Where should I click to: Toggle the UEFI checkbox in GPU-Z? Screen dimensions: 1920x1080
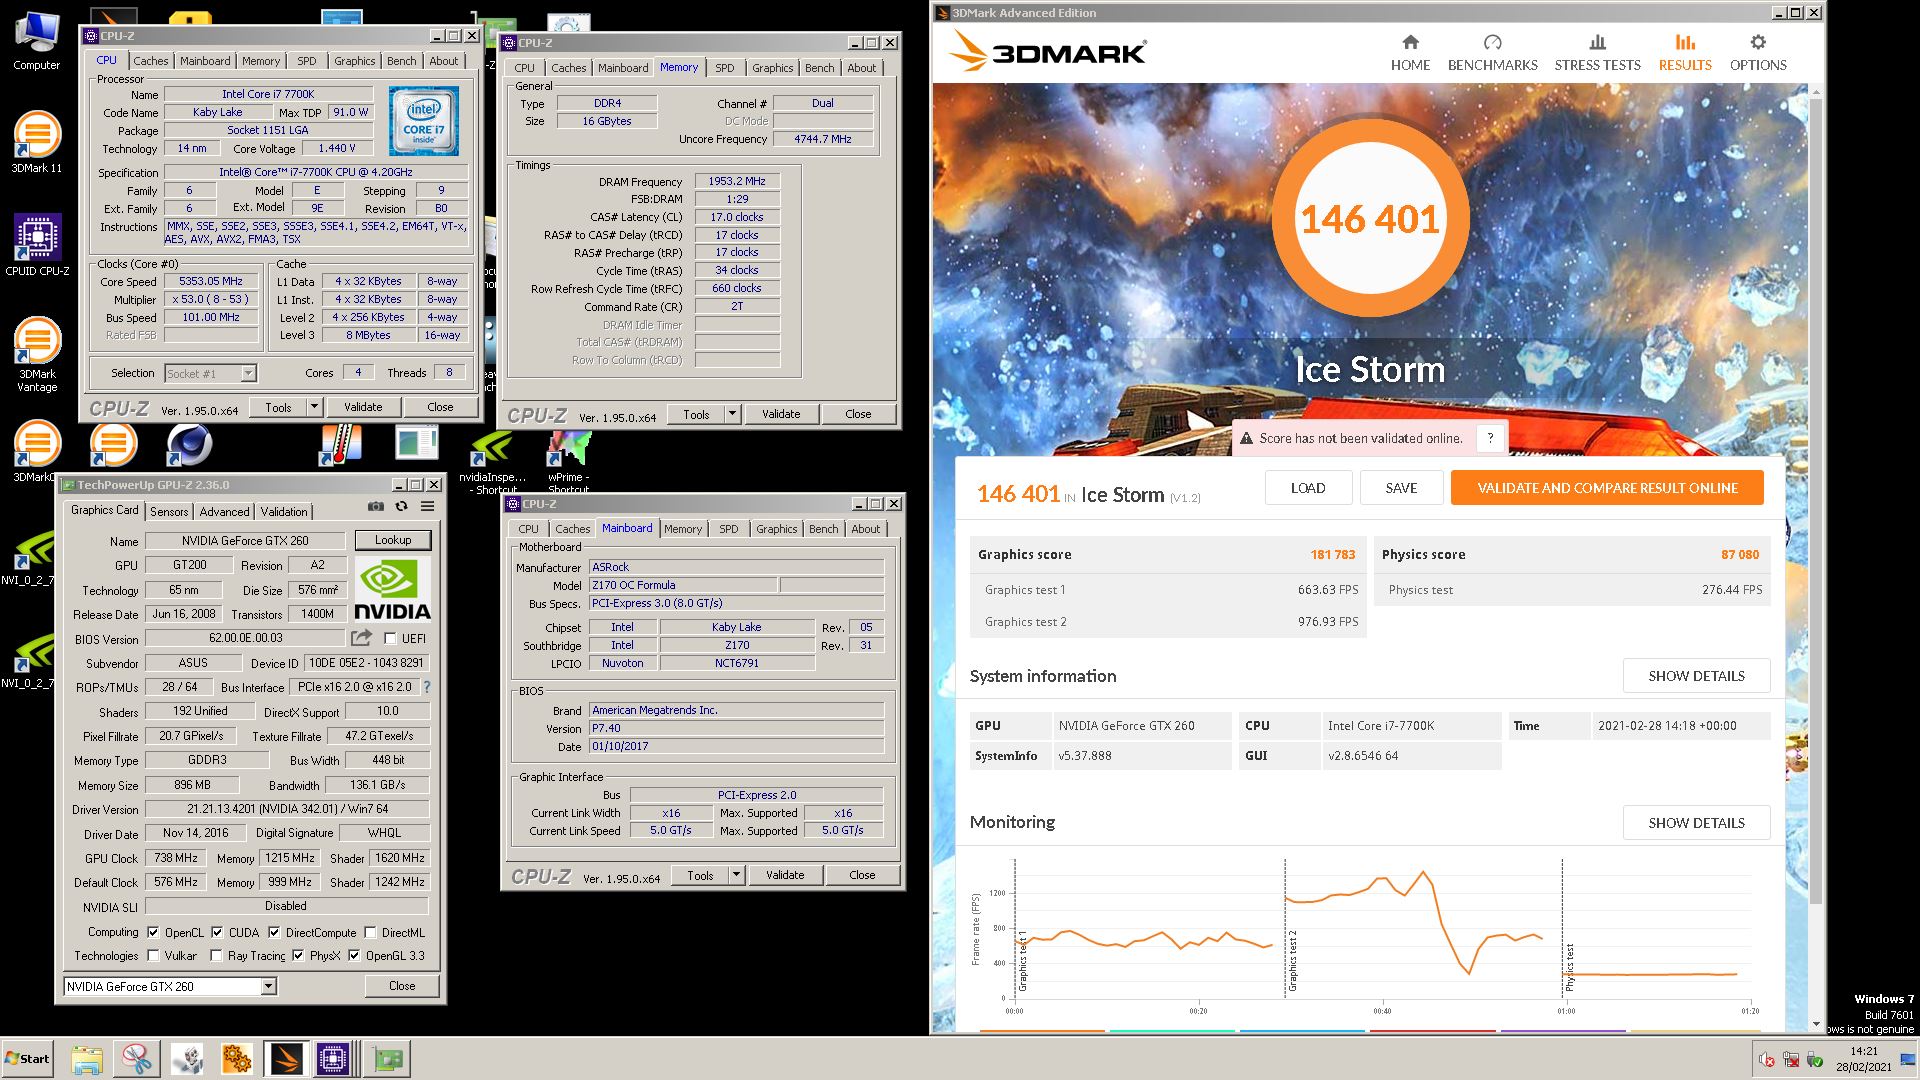click(390, 638)
